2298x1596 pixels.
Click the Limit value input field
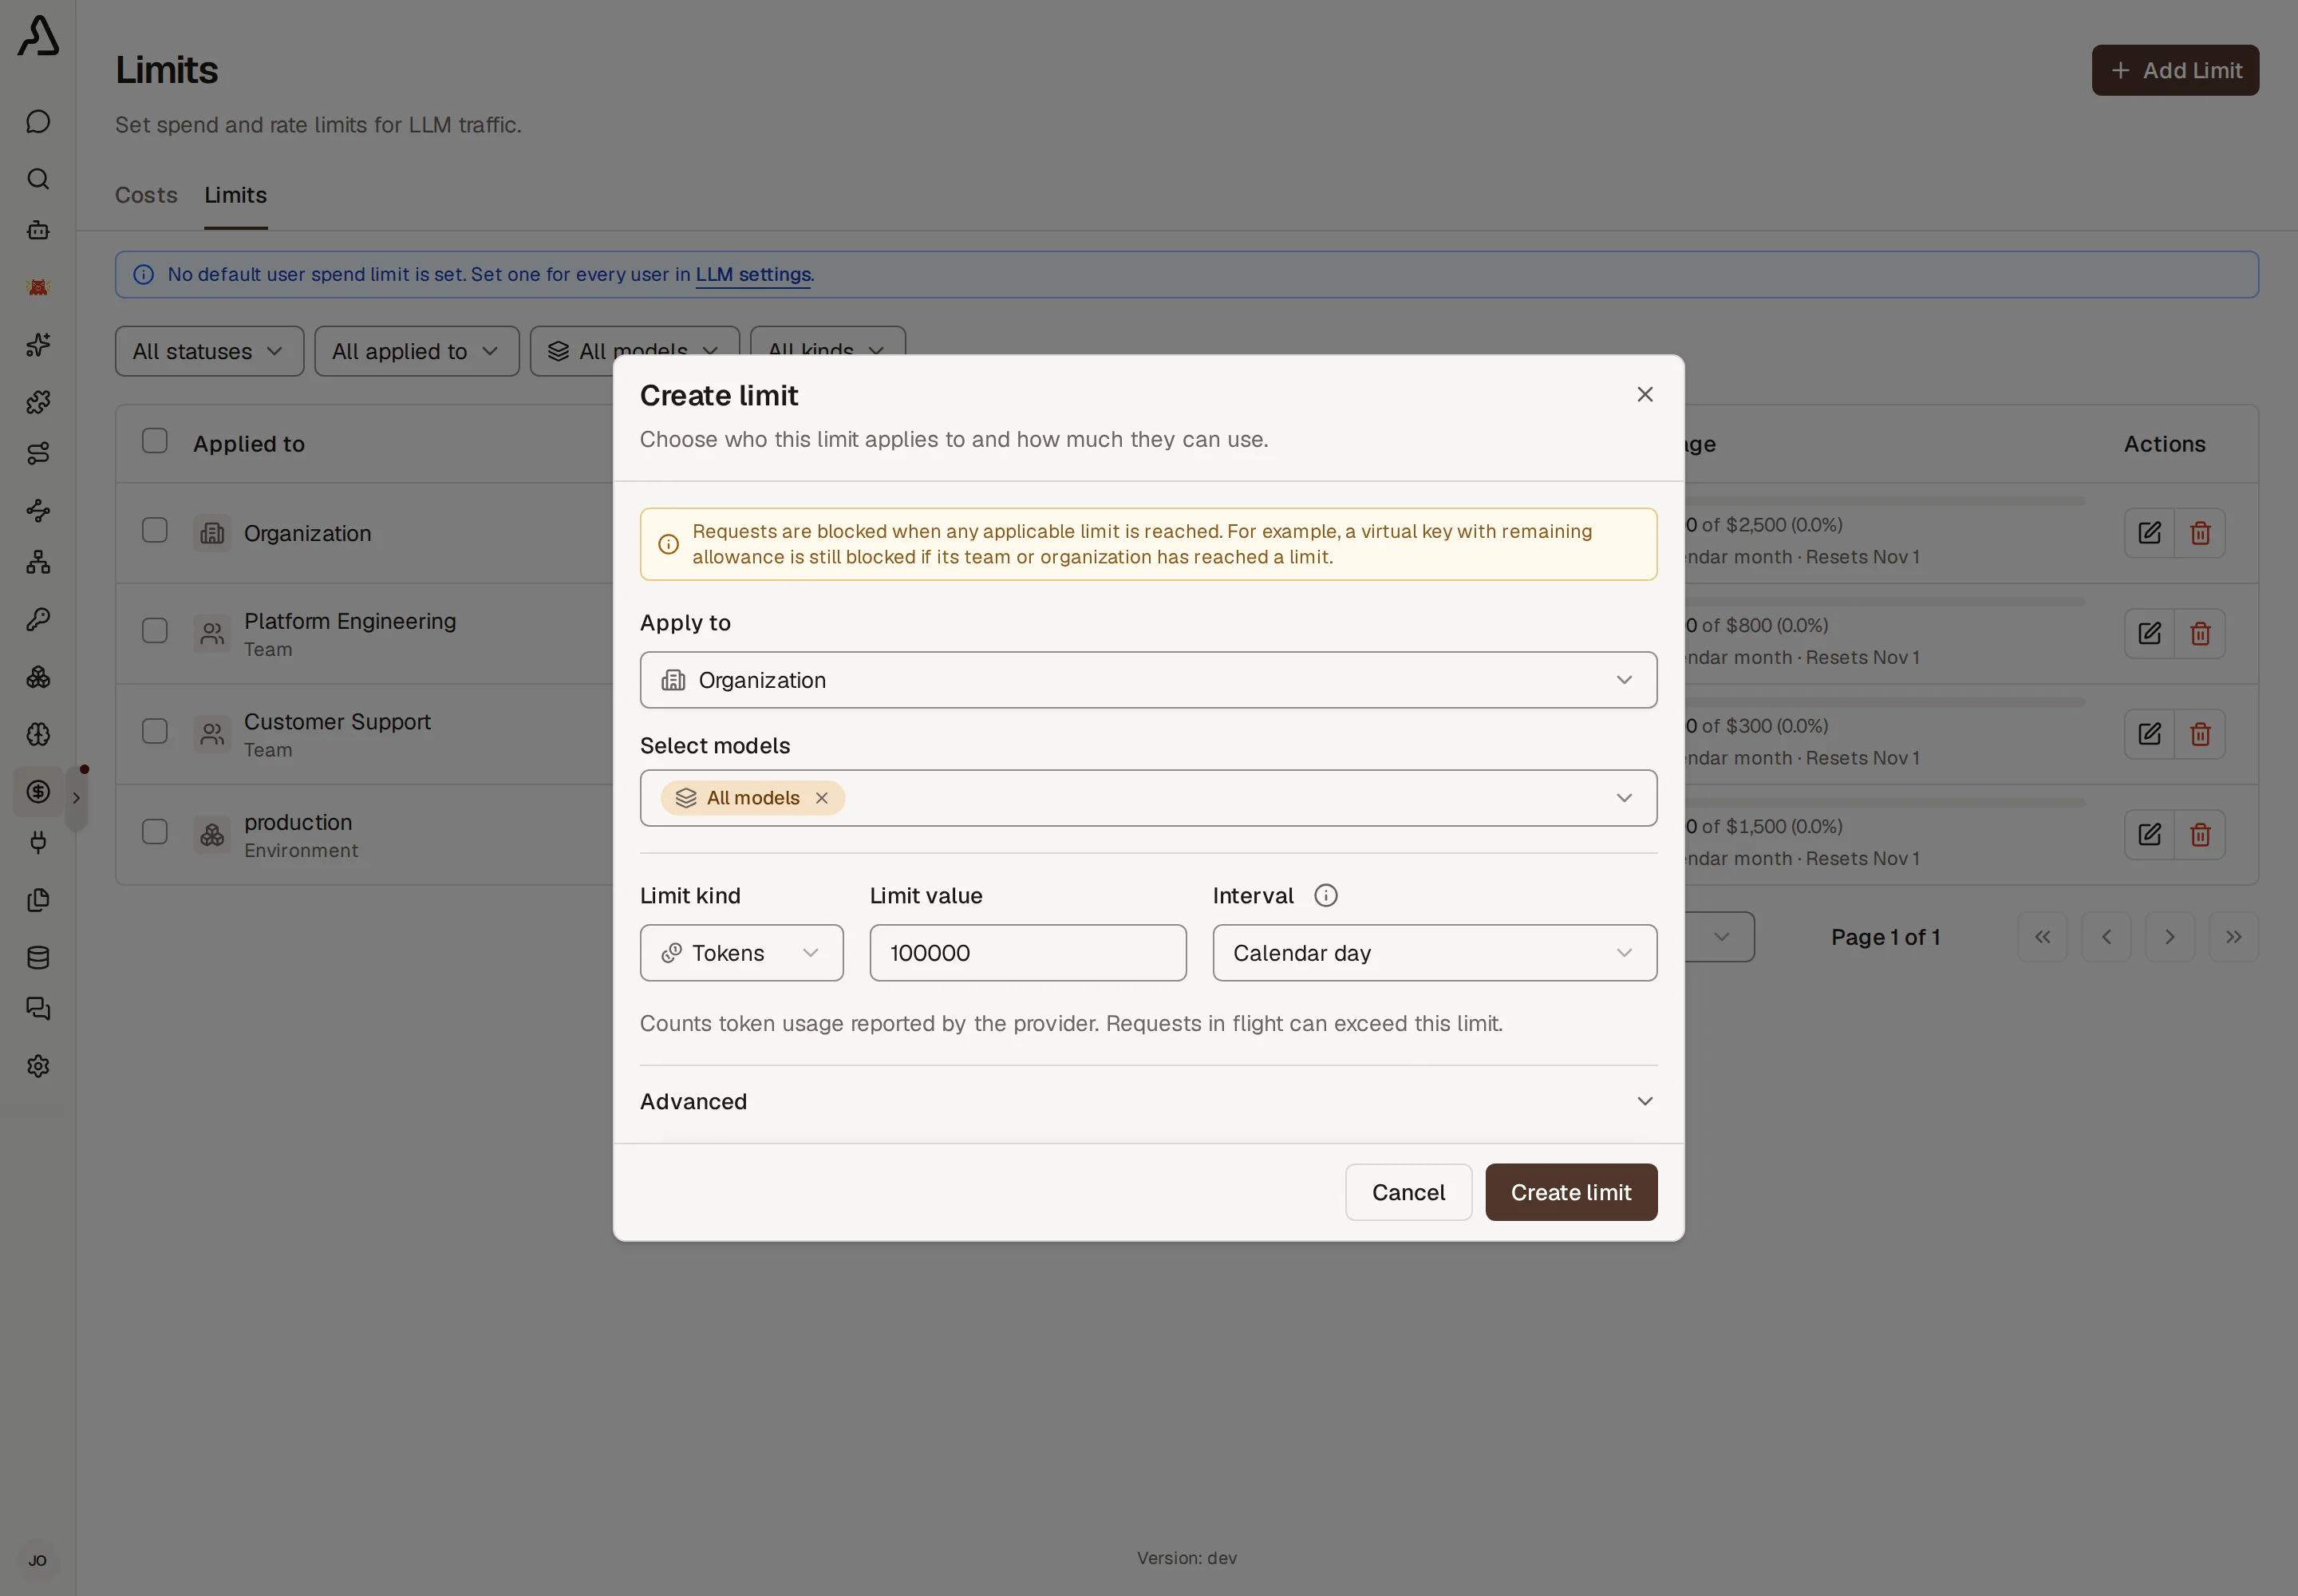pyautogui.click(x=1027, y=953)
